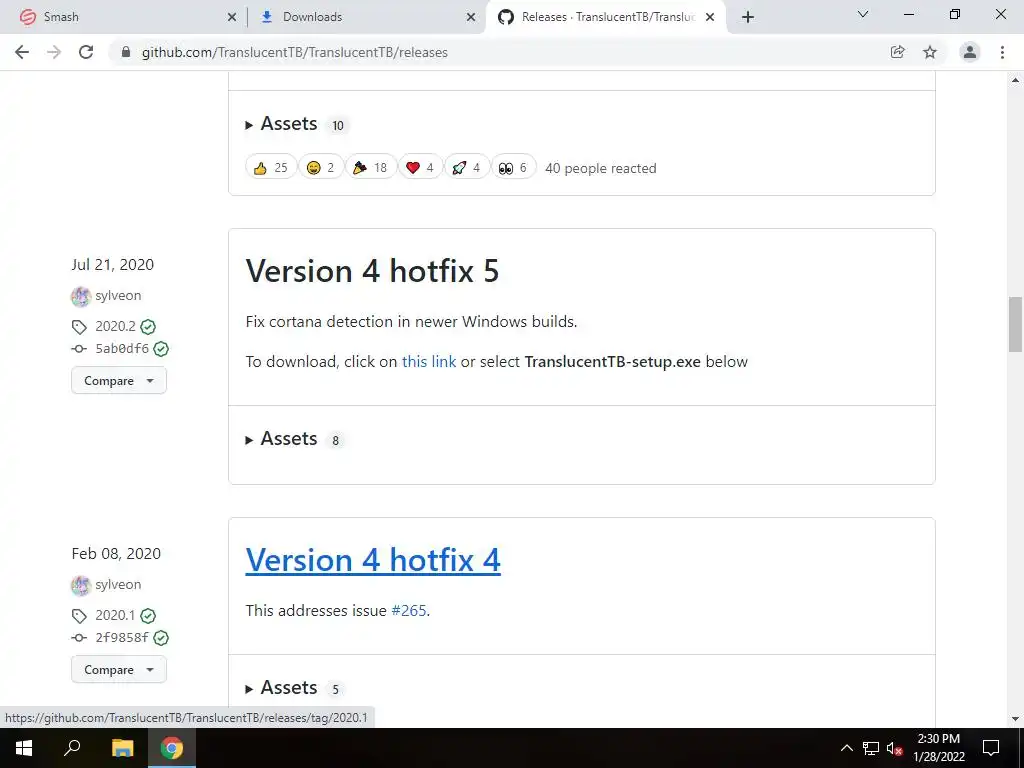Image resolution: width=1024 pixels, height=768 pixels.
Task: Open File Explorer from the taskbar
Action: click(122, 748)
